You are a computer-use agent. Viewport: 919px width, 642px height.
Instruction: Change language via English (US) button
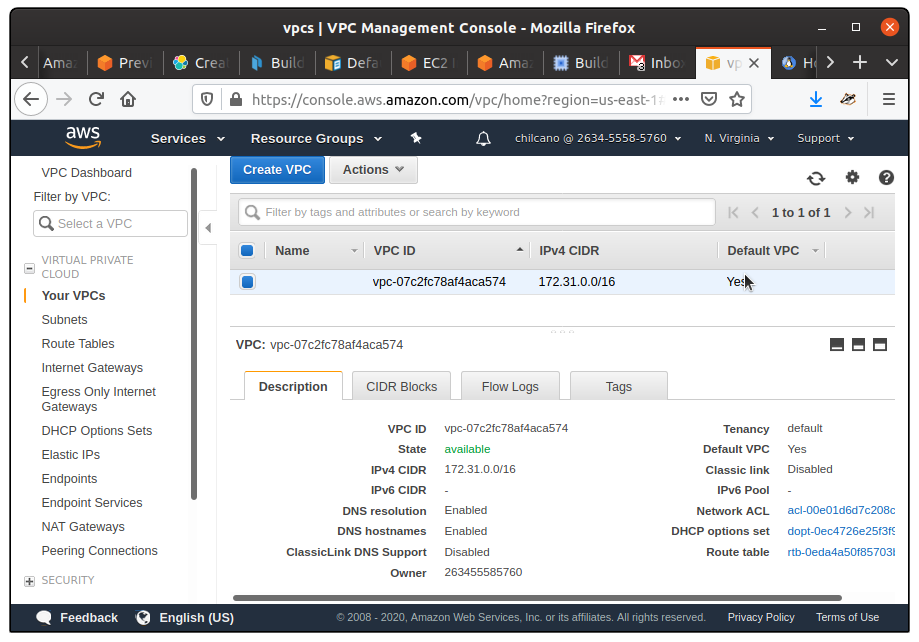click(185, 617)
